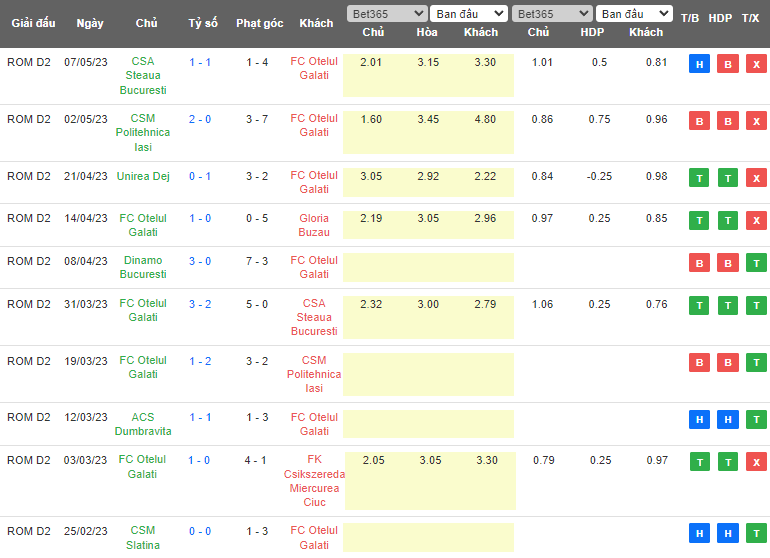Click the blue H badge for 07/05/23 match
This screenshot has width=770, height=558.
tap(700, 64)
